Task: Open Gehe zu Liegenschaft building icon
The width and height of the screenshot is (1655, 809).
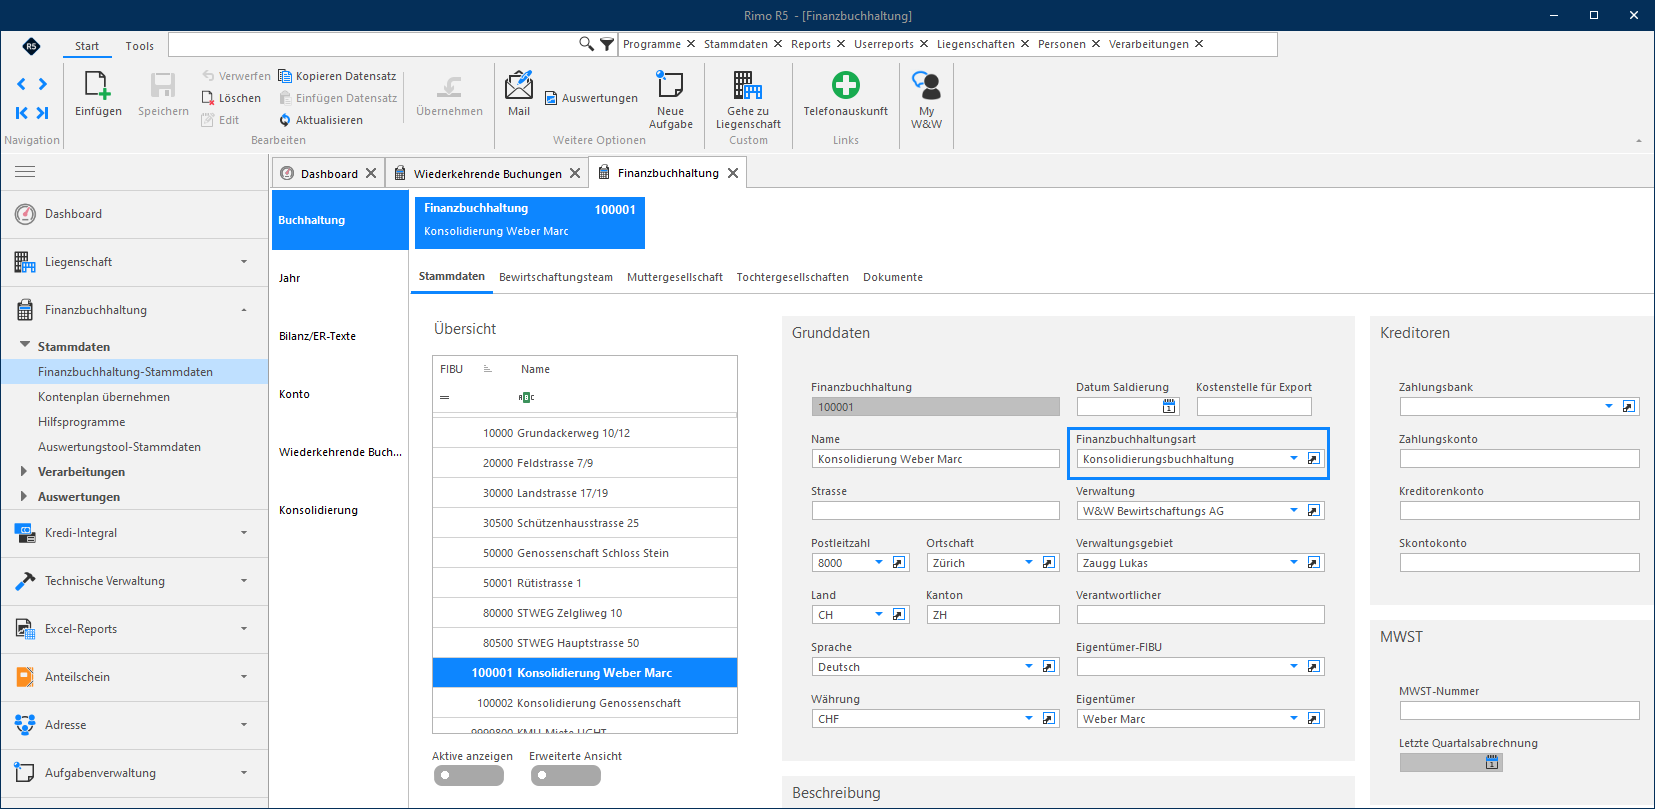Action: point(748,85)
